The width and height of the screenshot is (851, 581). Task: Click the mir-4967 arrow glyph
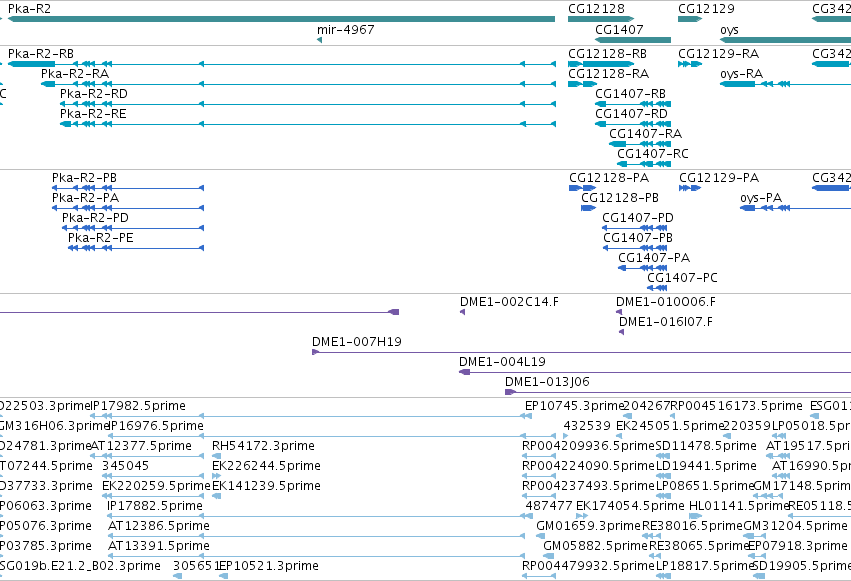[320, 40]
